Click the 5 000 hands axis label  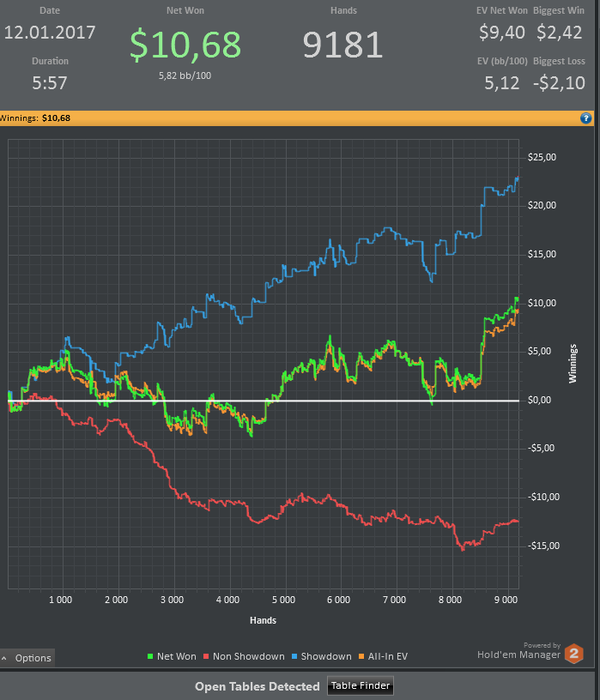[x=283, y=600]
